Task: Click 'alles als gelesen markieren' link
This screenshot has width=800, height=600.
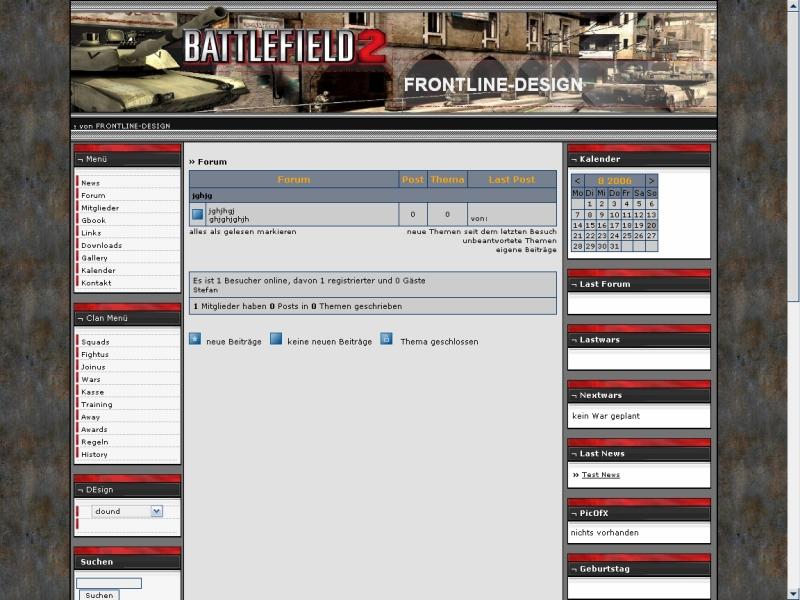Action: pyautogui.click(x=243, y=232)
